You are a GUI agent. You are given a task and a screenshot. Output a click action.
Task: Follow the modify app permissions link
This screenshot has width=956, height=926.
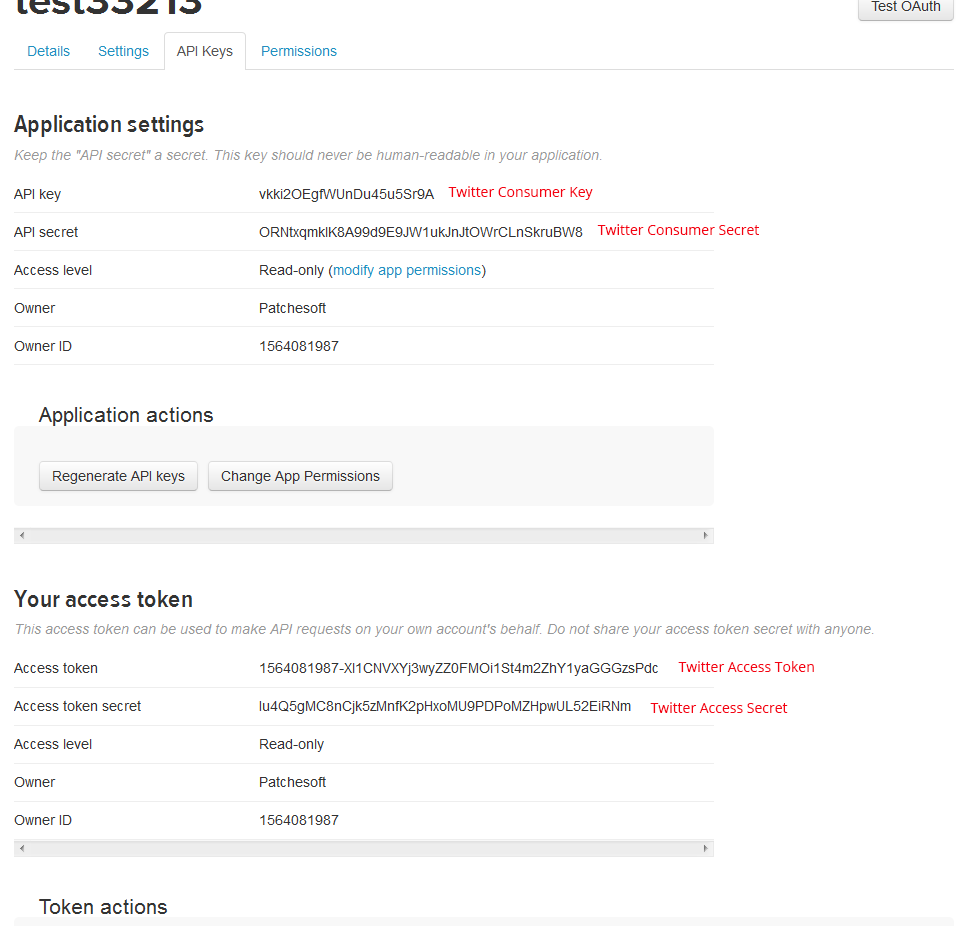(407, 270)
